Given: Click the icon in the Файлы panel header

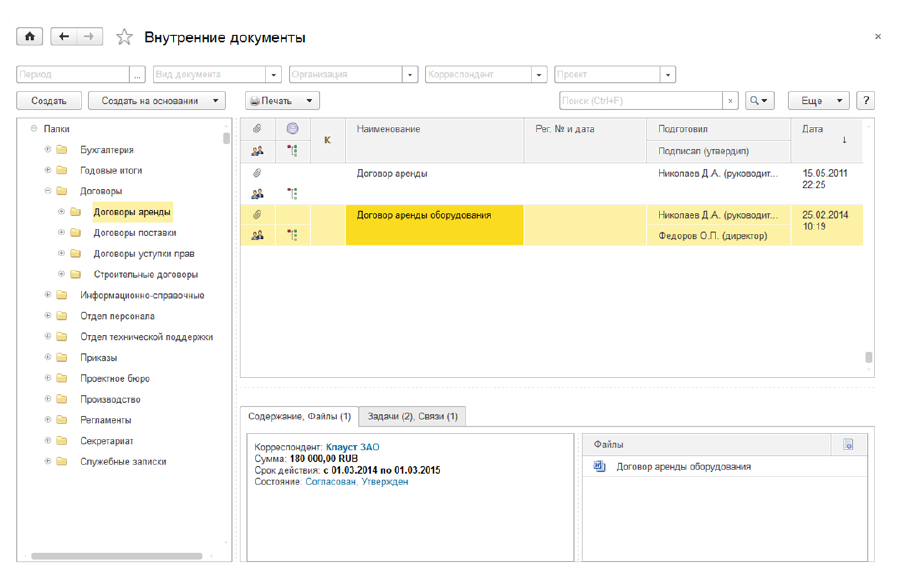Looking at the screenshot, I should pos(848,445).
